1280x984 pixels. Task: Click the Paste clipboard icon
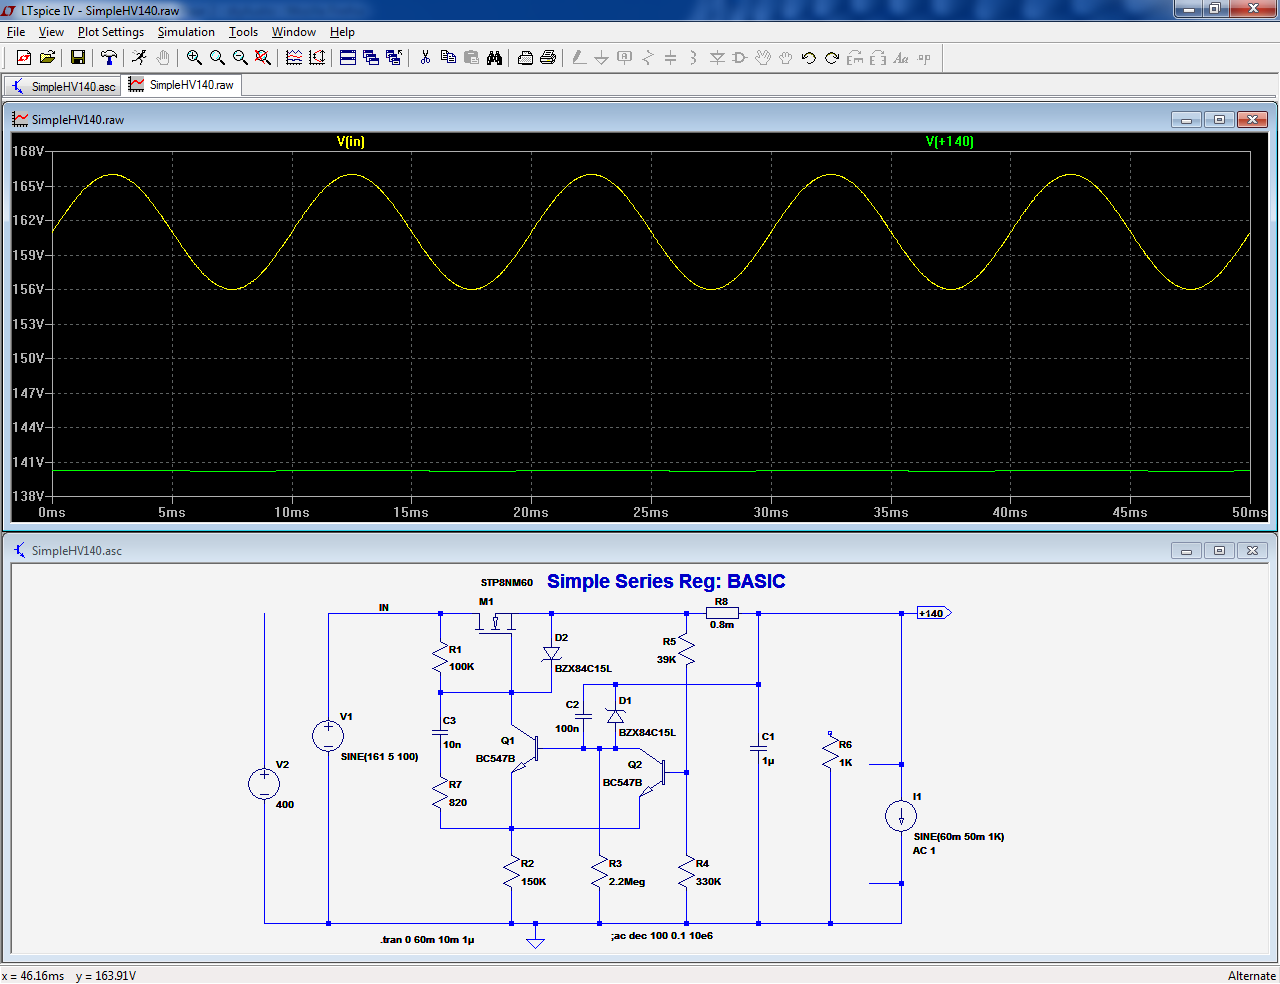pos(471,58)
